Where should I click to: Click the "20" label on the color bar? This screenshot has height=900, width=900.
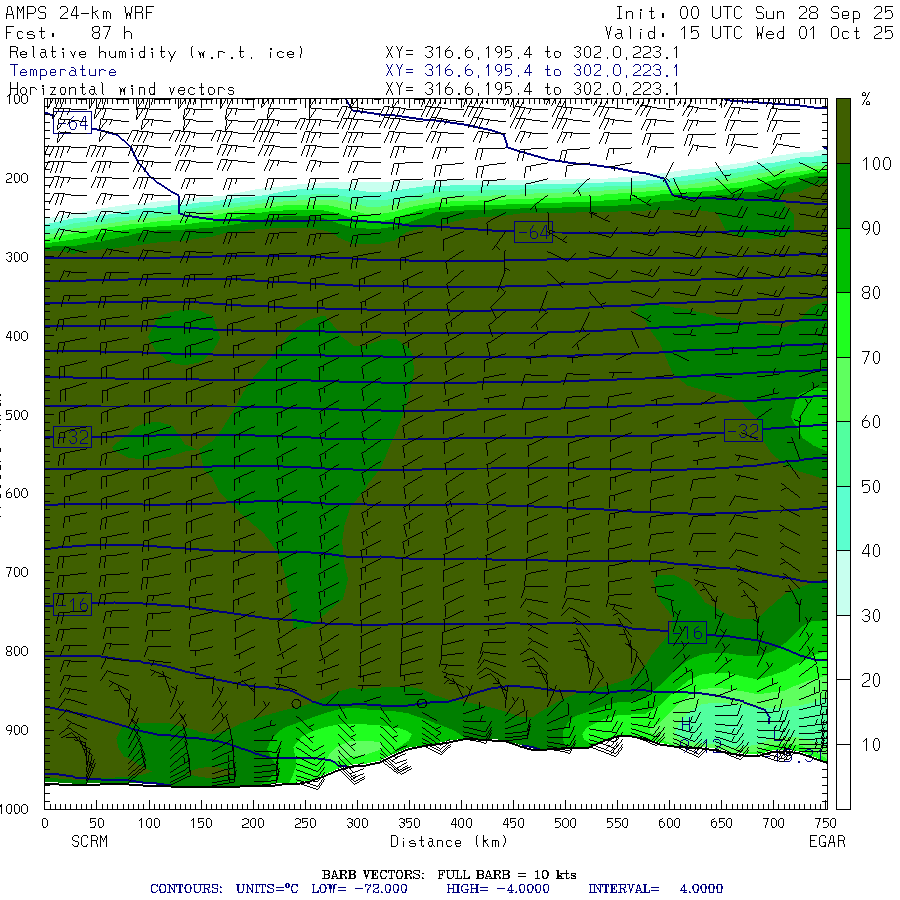871,681
